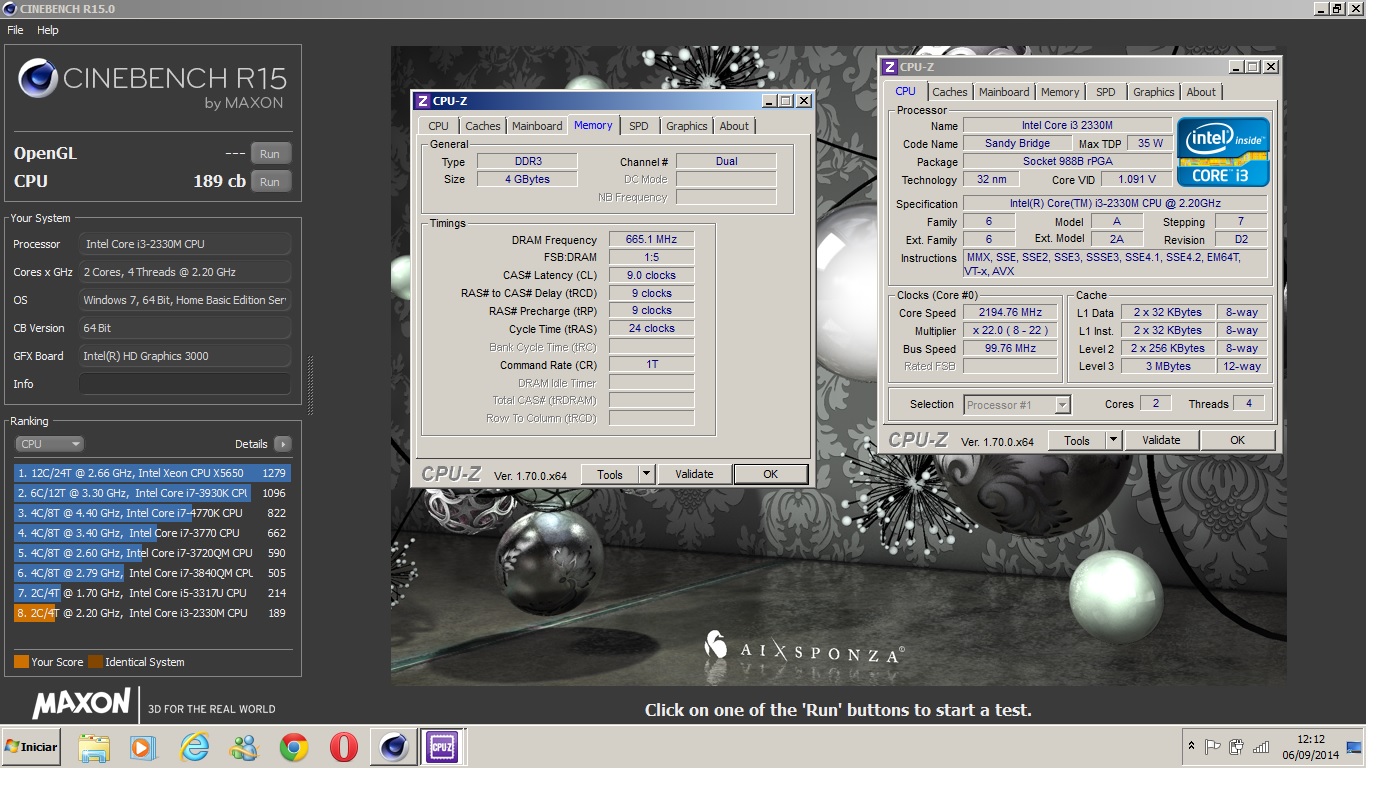Image resolution: width=1392 pixels, height=808 pixels.
Task: Open Windows Live Messenger taskbar icon
Action: pyautogui.click(x=243, y=747)
